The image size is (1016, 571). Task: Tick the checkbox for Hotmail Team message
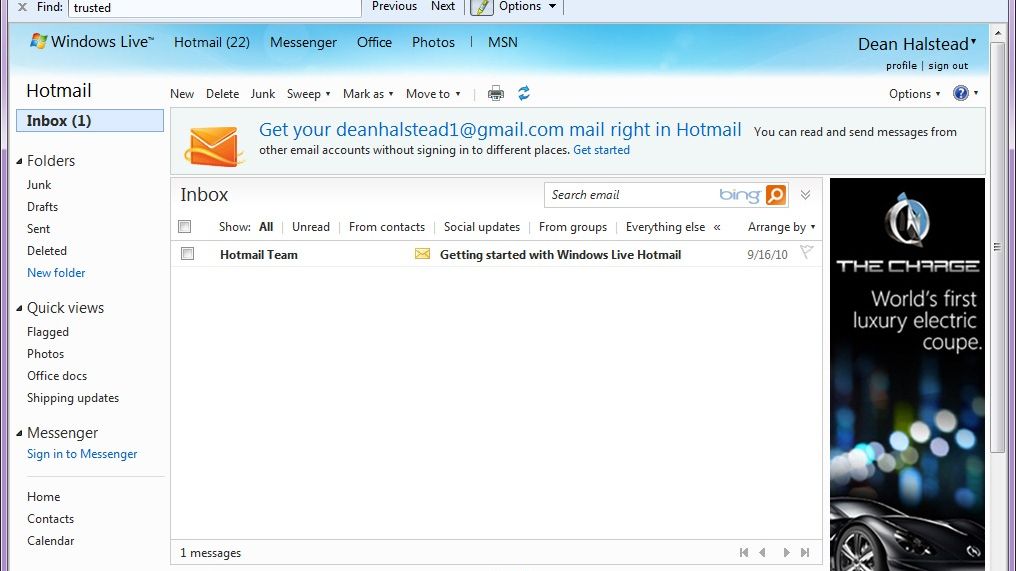(x=187, y=253)
